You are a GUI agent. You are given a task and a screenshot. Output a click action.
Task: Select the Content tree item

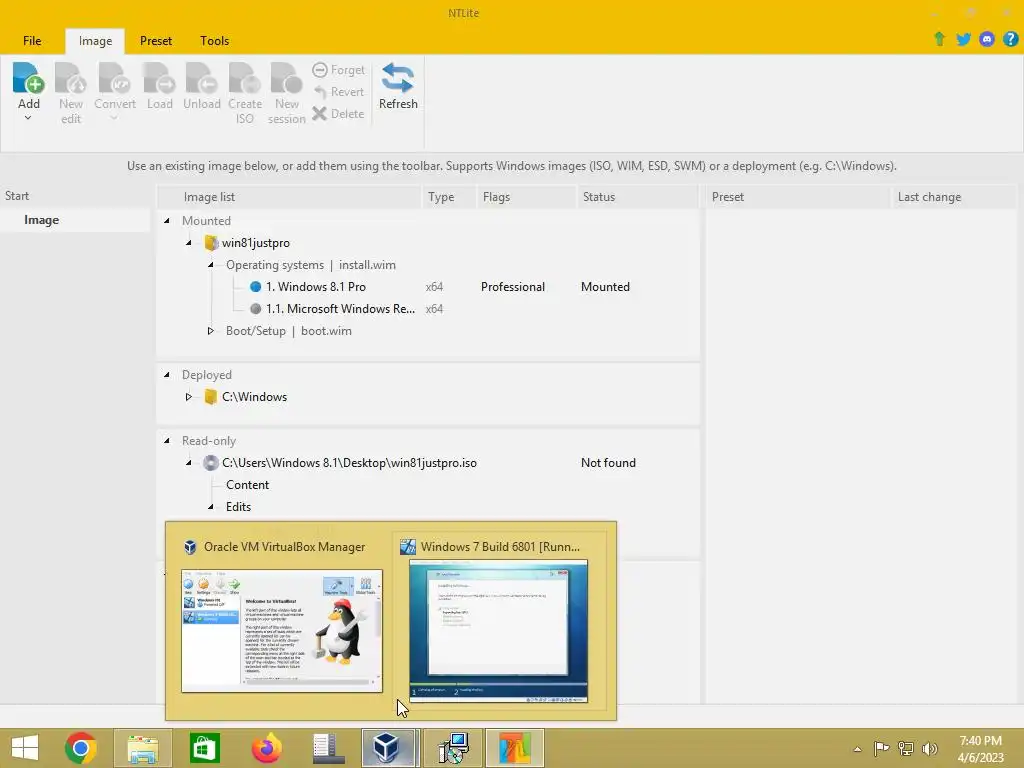click(248, 485)
